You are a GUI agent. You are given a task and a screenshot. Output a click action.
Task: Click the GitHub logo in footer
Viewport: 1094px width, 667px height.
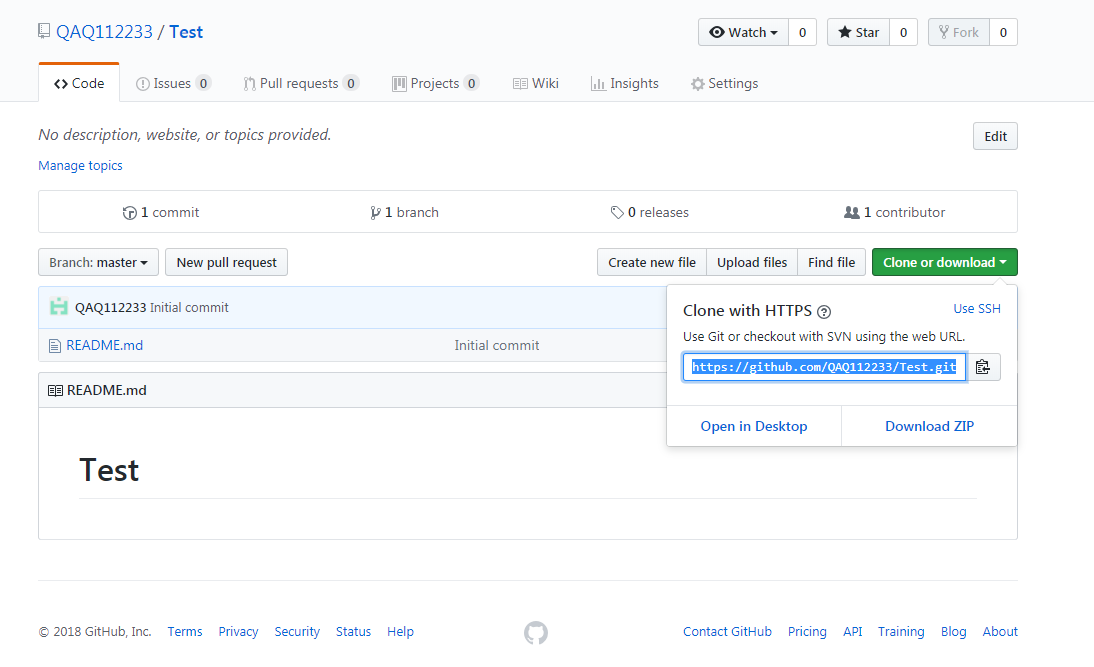[536, 632]
